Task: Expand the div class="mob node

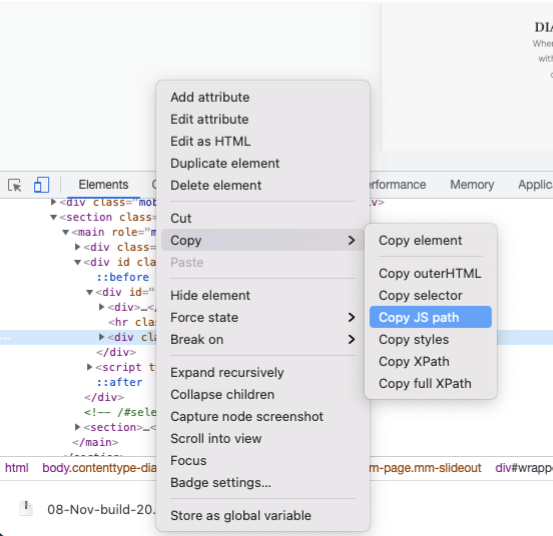Action: click(54, 202)
